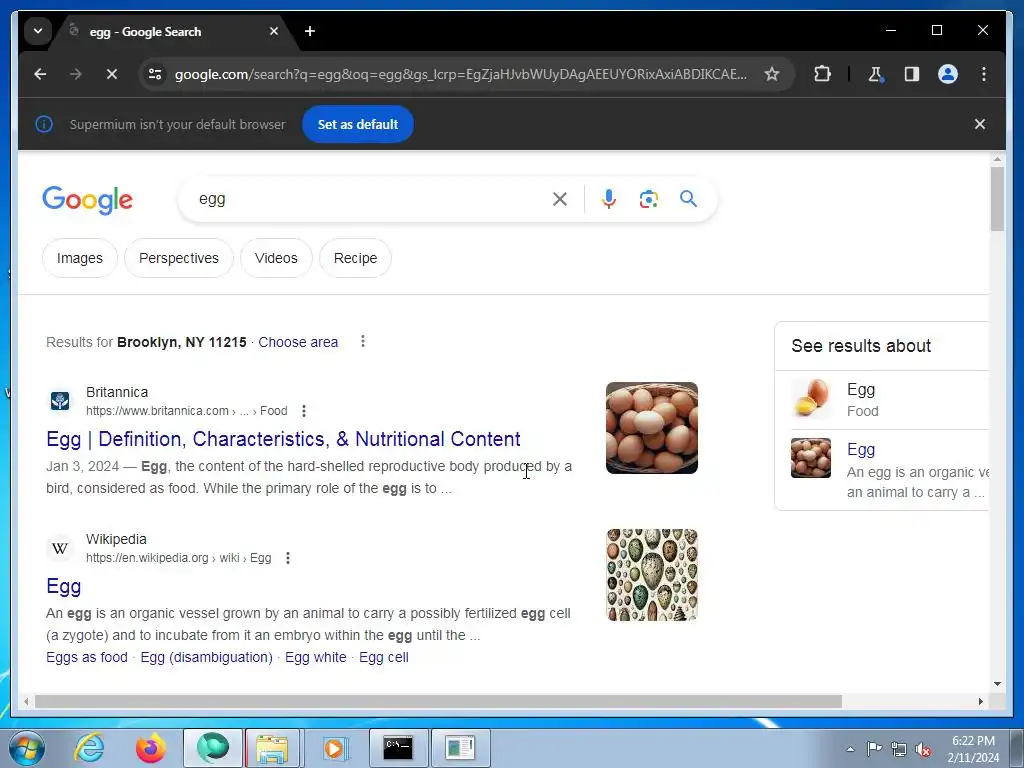Open Britannica result options menu

click(x=304, y=411)
